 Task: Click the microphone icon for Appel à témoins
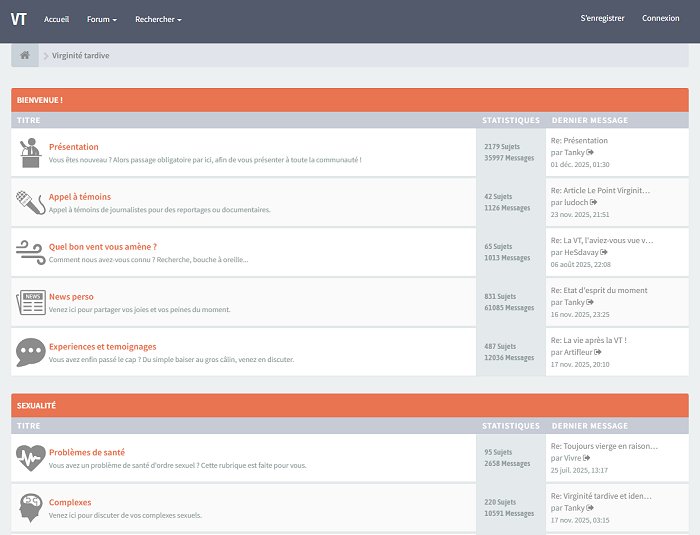click(30, 202)
